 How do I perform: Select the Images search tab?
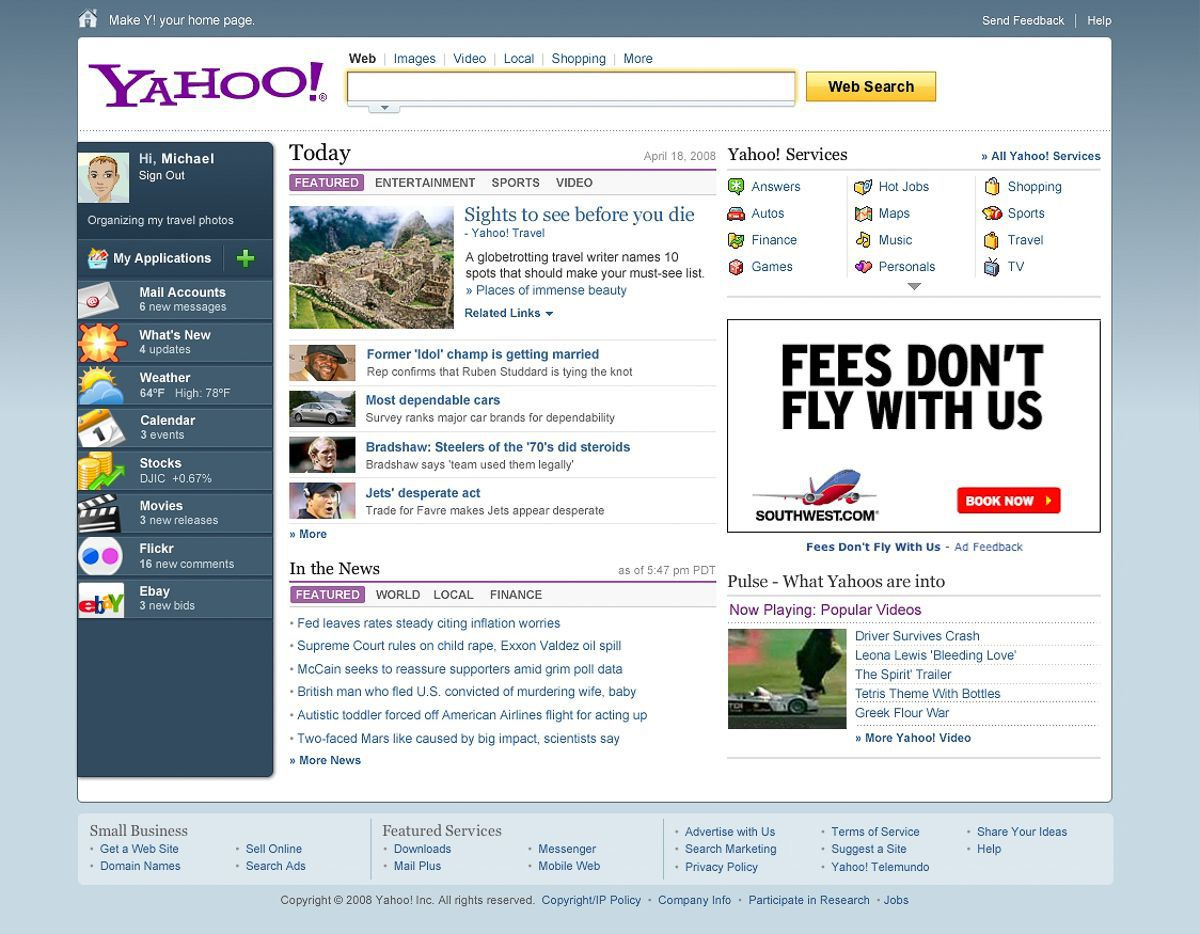tap(414, 59)
